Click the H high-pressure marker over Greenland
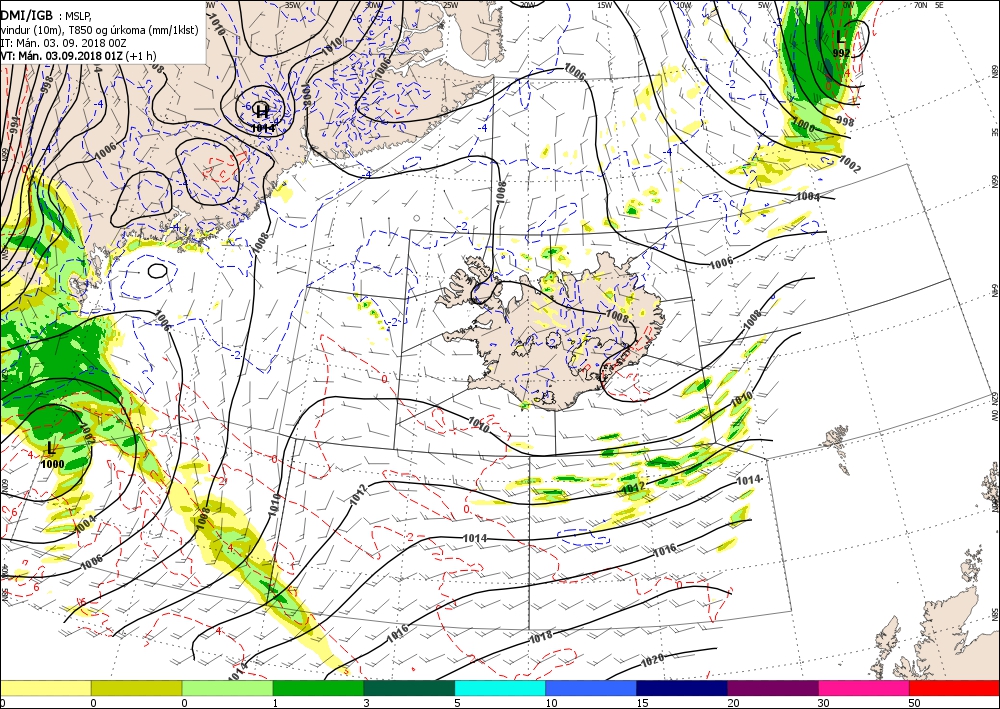 (x=261, y=111)
